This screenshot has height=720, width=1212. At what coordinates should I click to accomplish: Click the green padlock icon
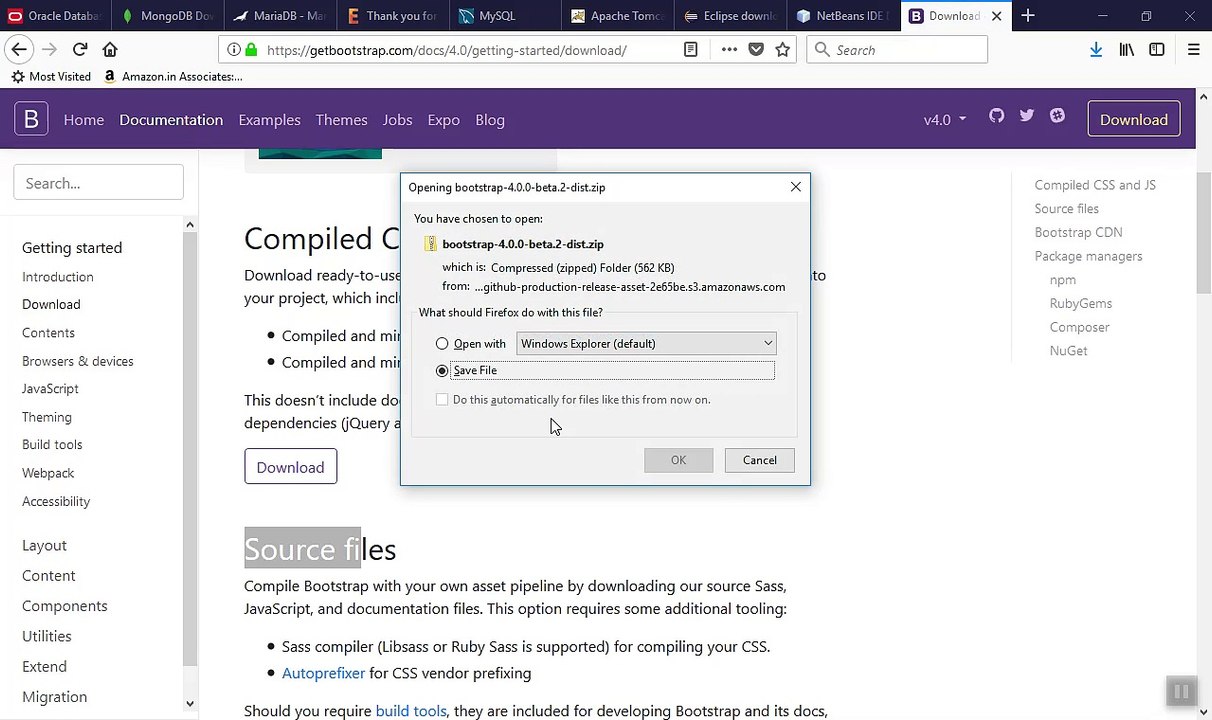coord(250,49)
